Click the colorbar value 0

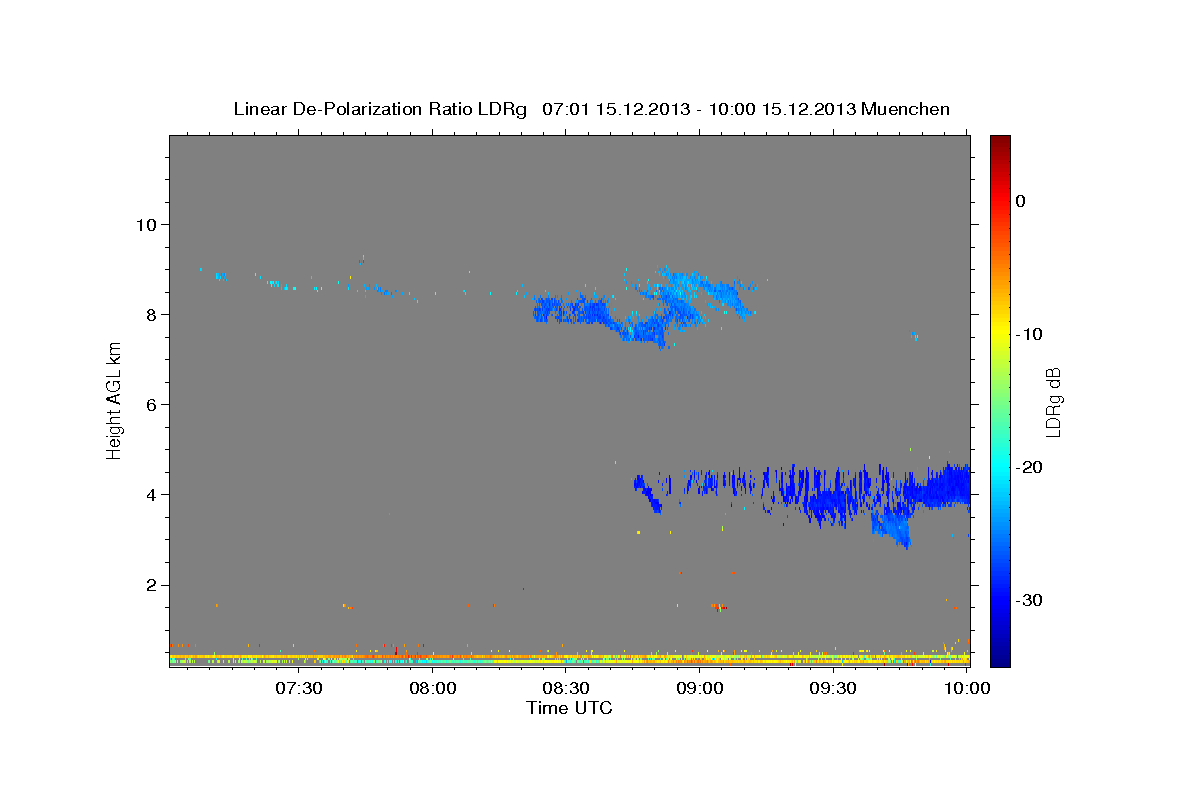[1021, 201]
